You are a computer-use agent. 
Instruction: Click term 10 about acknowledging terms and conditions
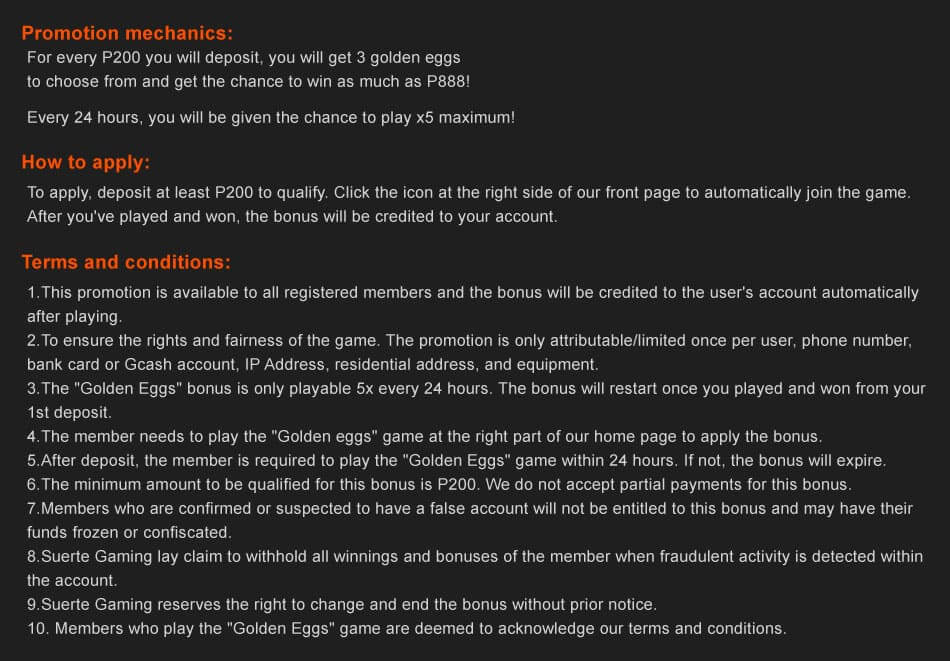coord(407,628)
